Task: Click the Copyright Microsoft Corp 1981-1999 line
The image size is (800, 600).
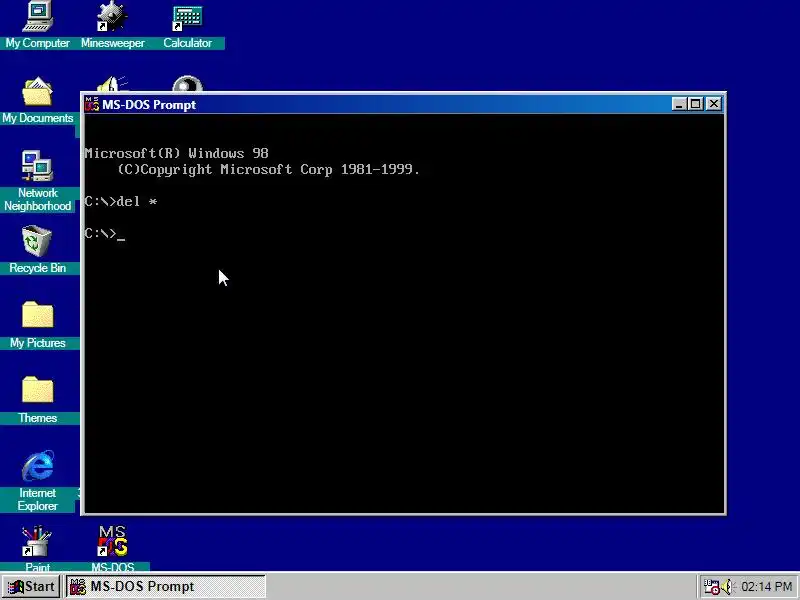Action: (x=269, y=169)
